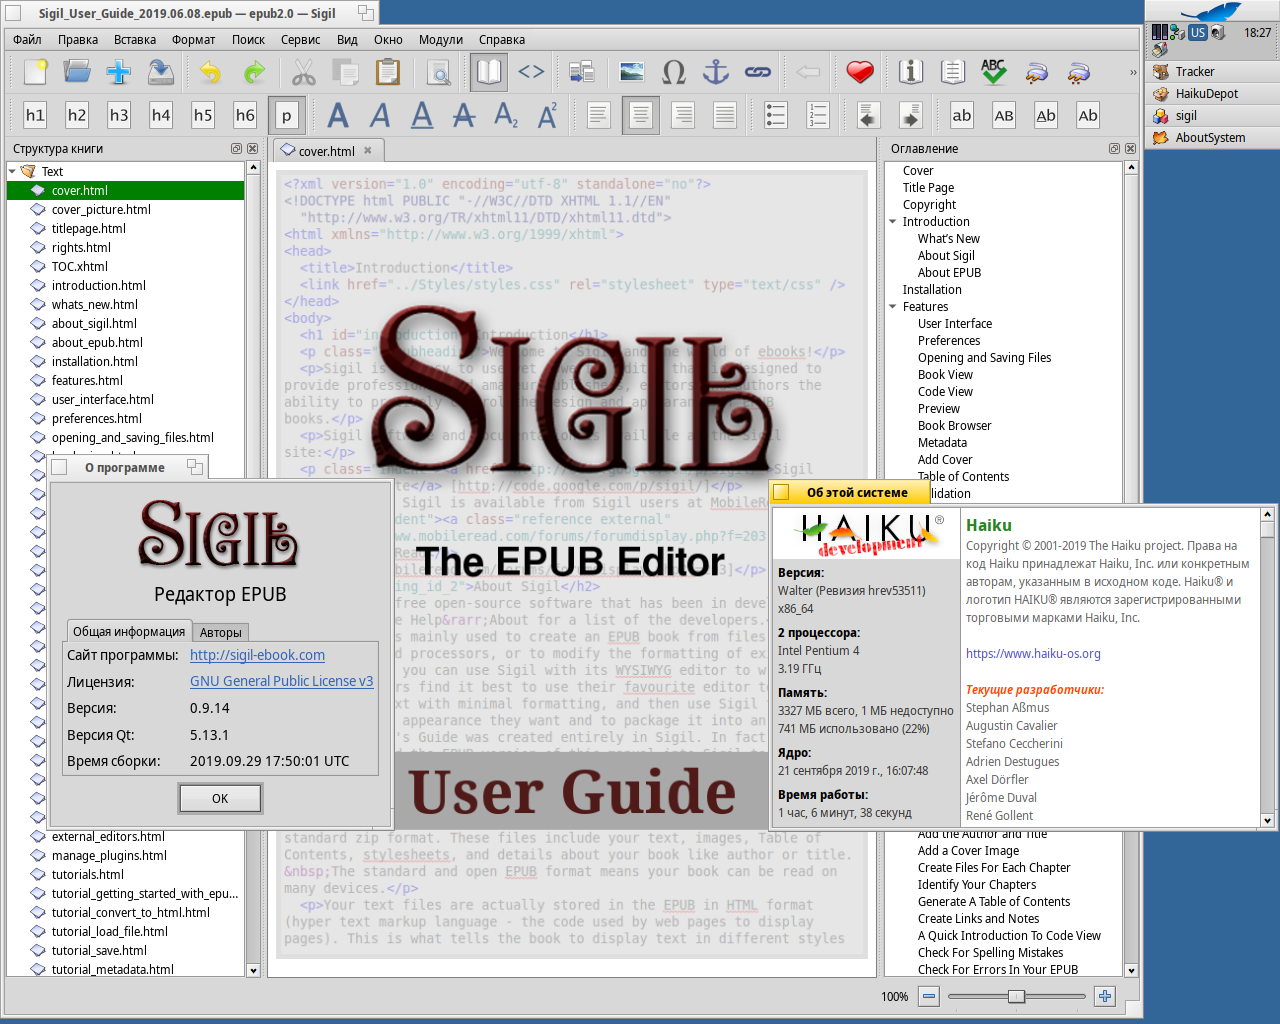This screenshot has height=1024, width=1280.
Task: Click the blue plus Add file icon
Action: tap(119, 72)
